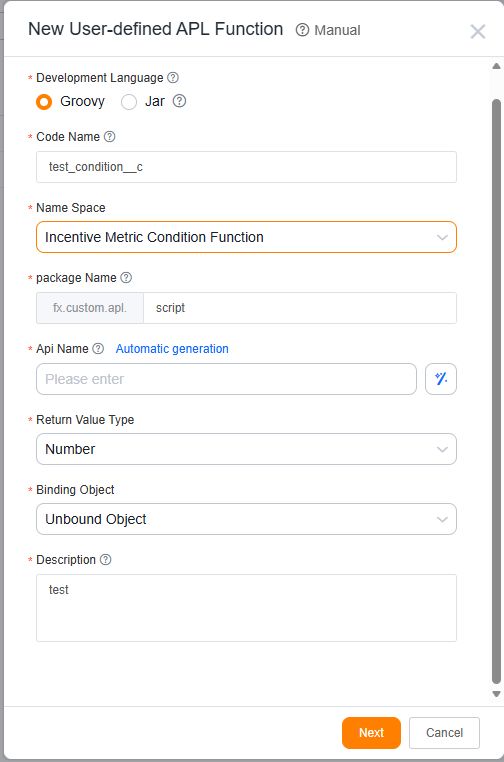Open the Binding Object dropdown
Screen dimensions: 504x762
(x=246, y=519)
